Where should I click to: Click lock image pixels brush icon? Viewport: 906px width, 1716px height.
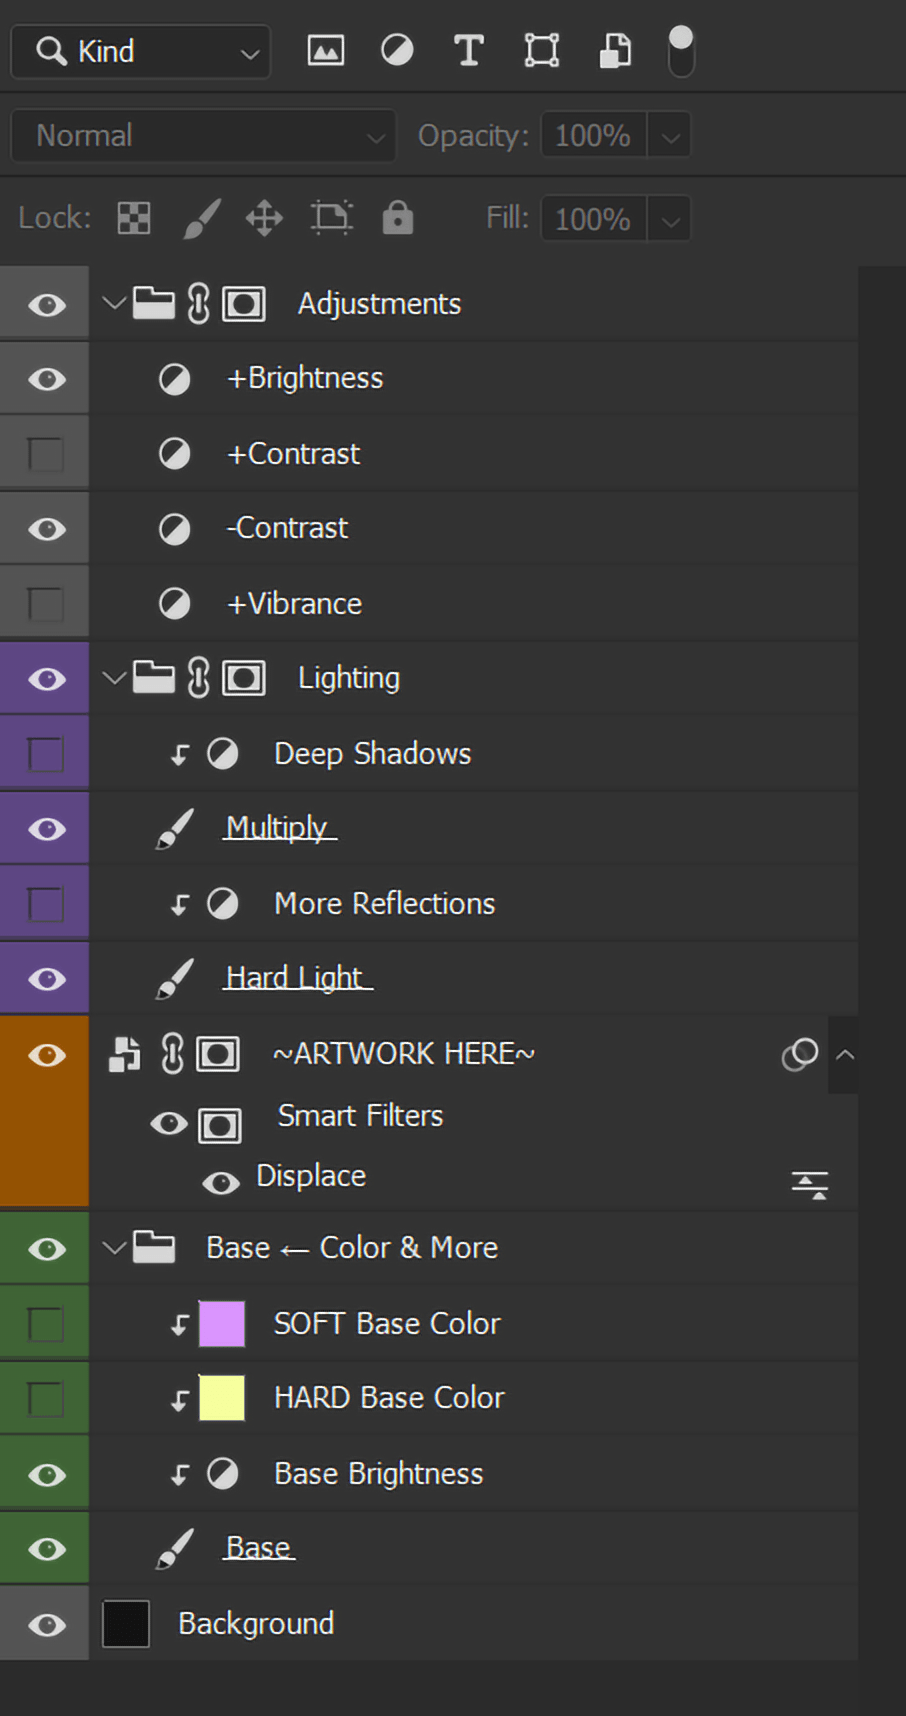[201, 218]
